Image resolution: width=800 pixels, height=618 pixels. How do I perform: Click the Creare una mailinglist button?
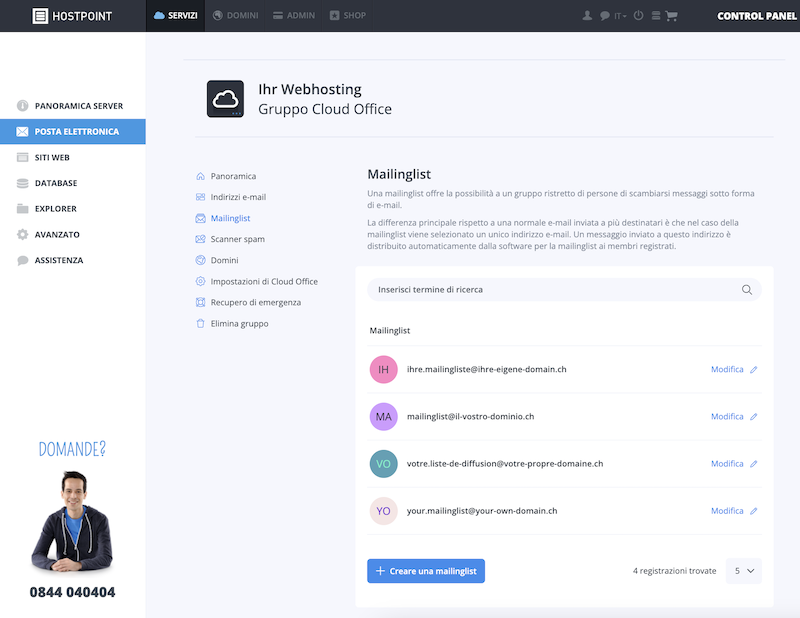pyautogui.click(x=426, y=571)
